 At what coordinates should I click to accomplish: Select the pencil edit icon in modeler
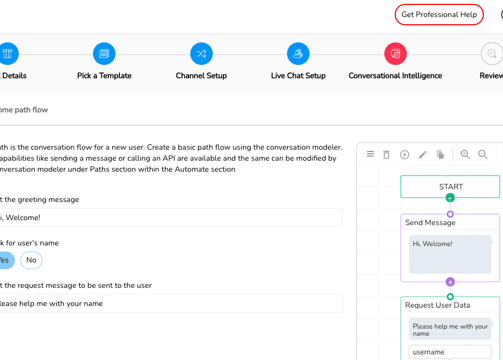423,155
